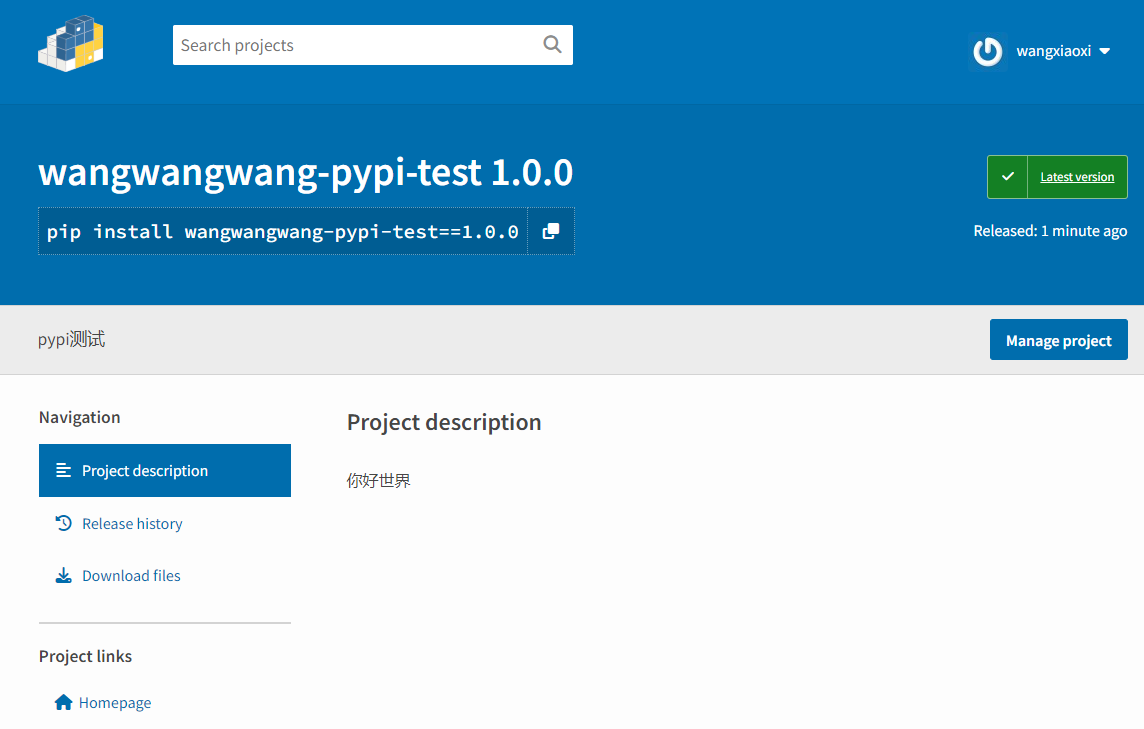Visit the project Homepage link
This screenshot has height=729, width=1144.
pos(115,703)
